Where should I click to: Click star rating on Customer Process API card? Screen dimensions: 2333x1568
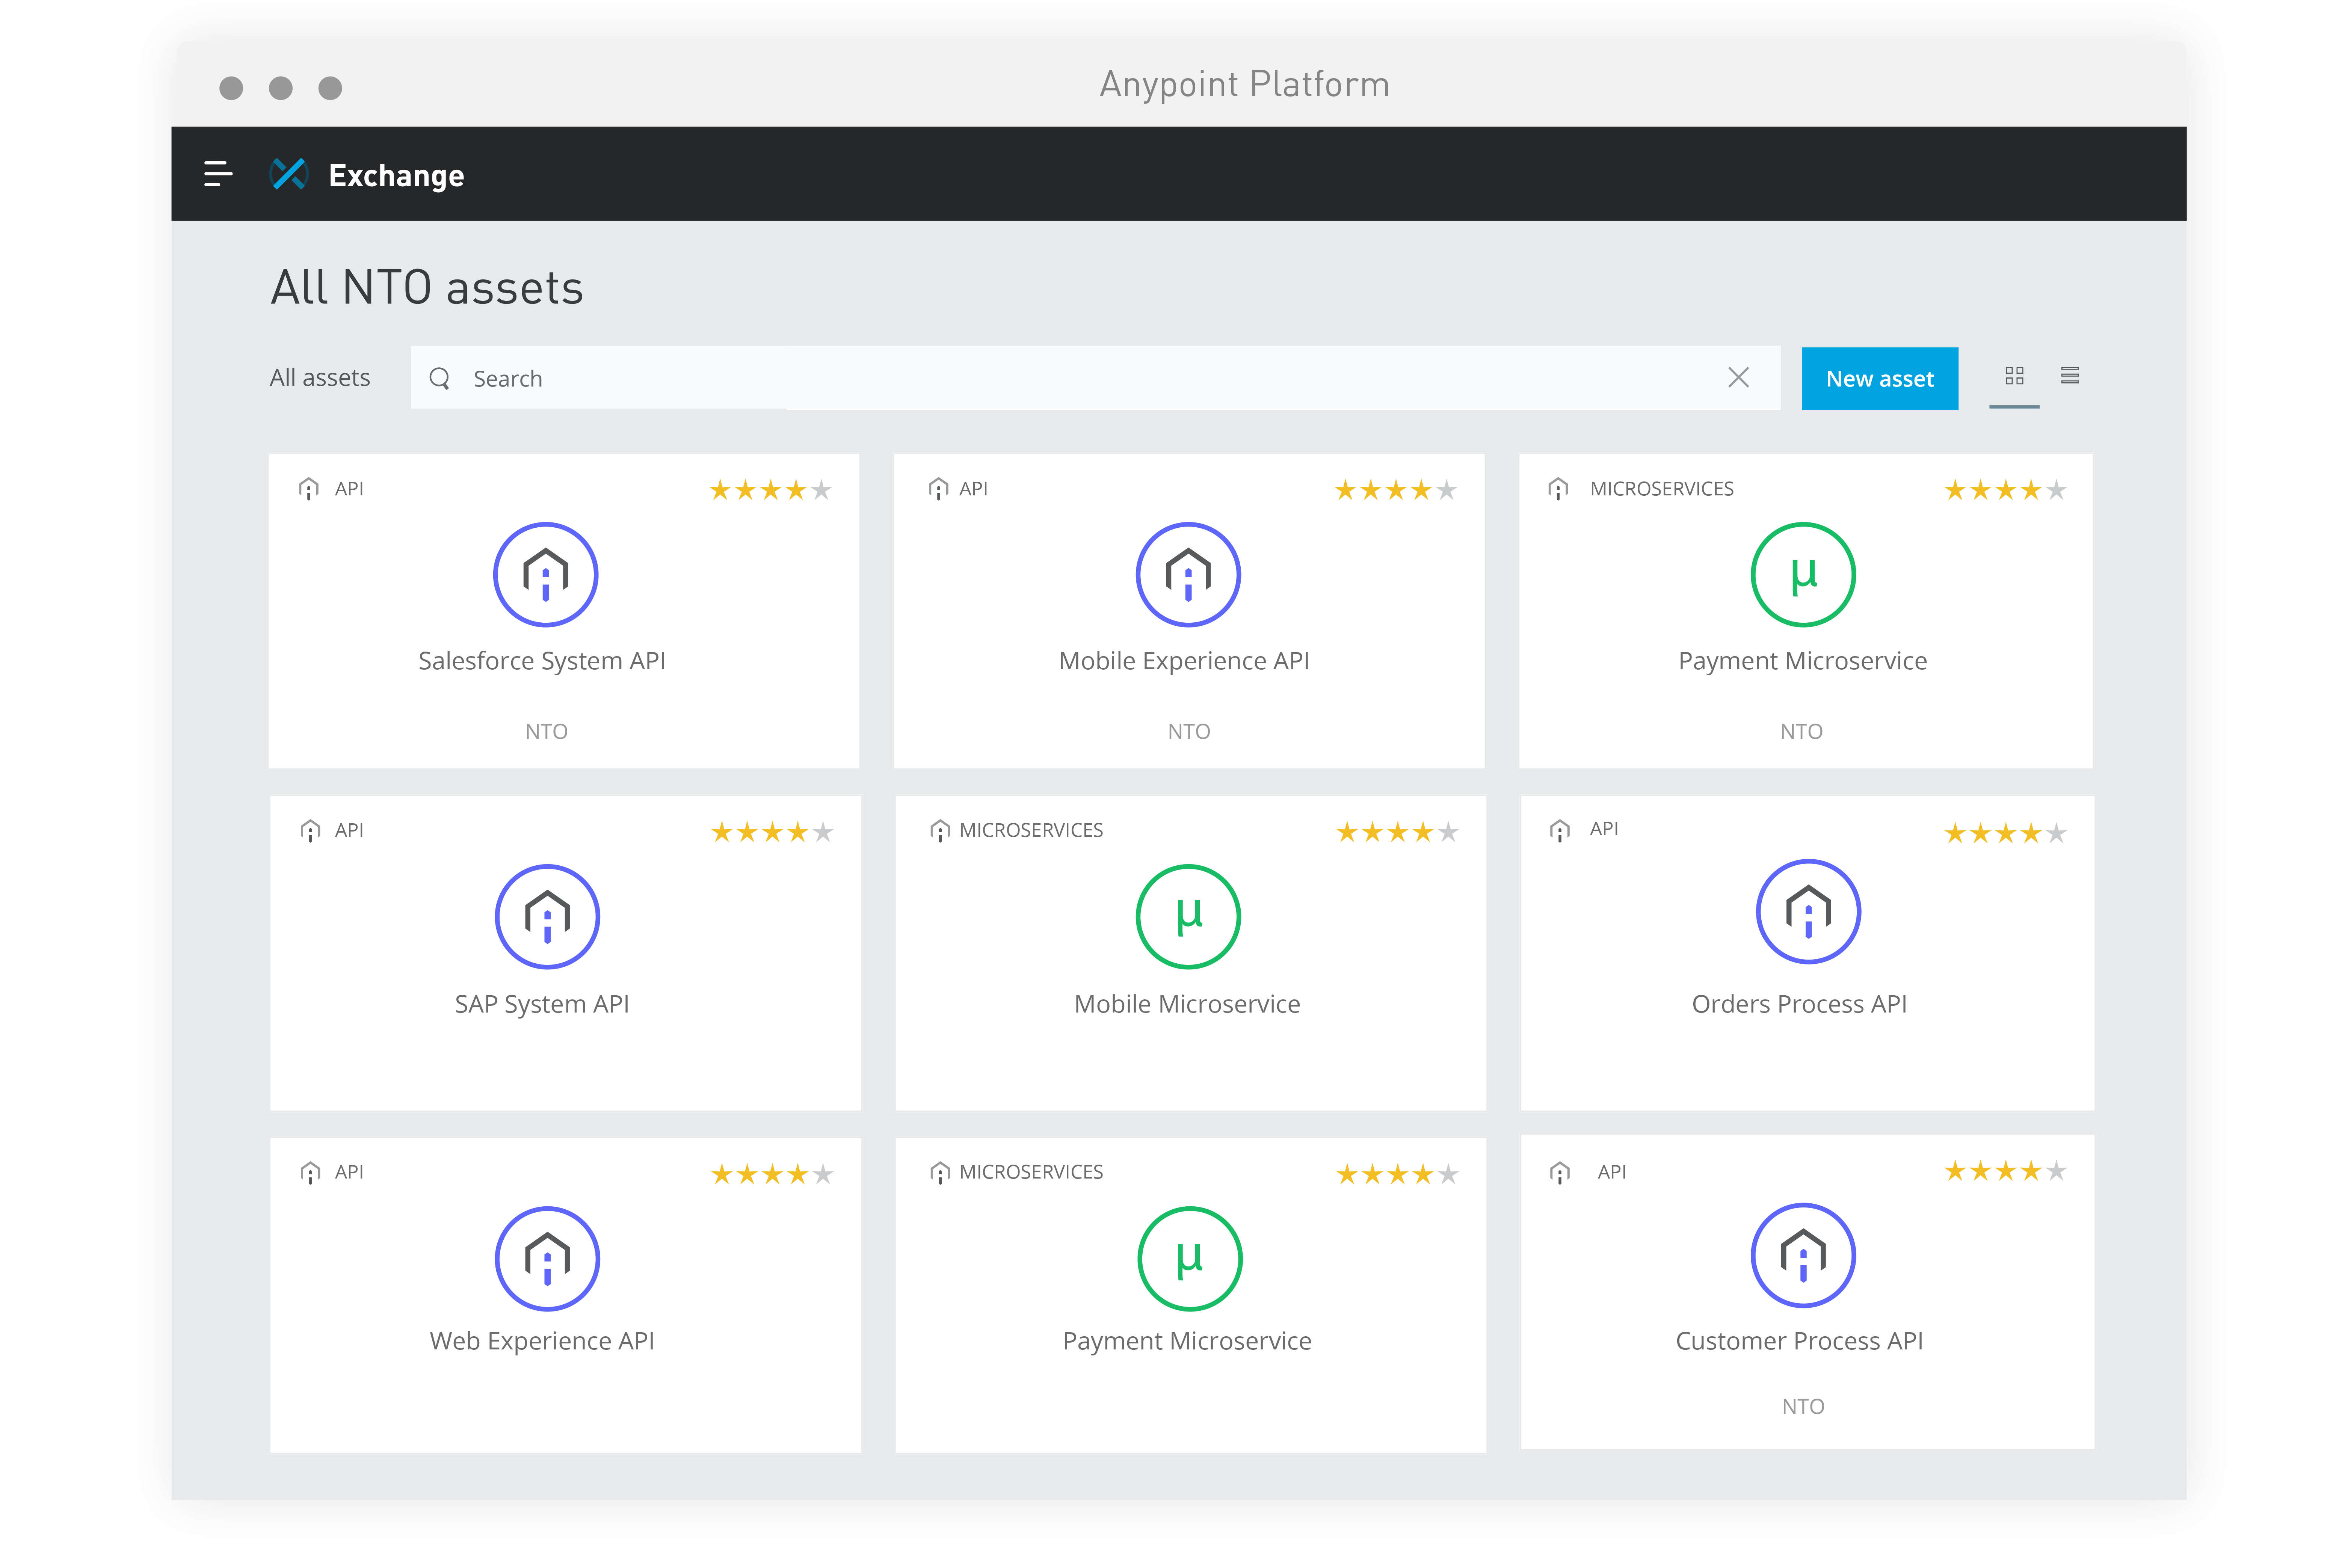pyautogui.click(x=2005, y=1171)
